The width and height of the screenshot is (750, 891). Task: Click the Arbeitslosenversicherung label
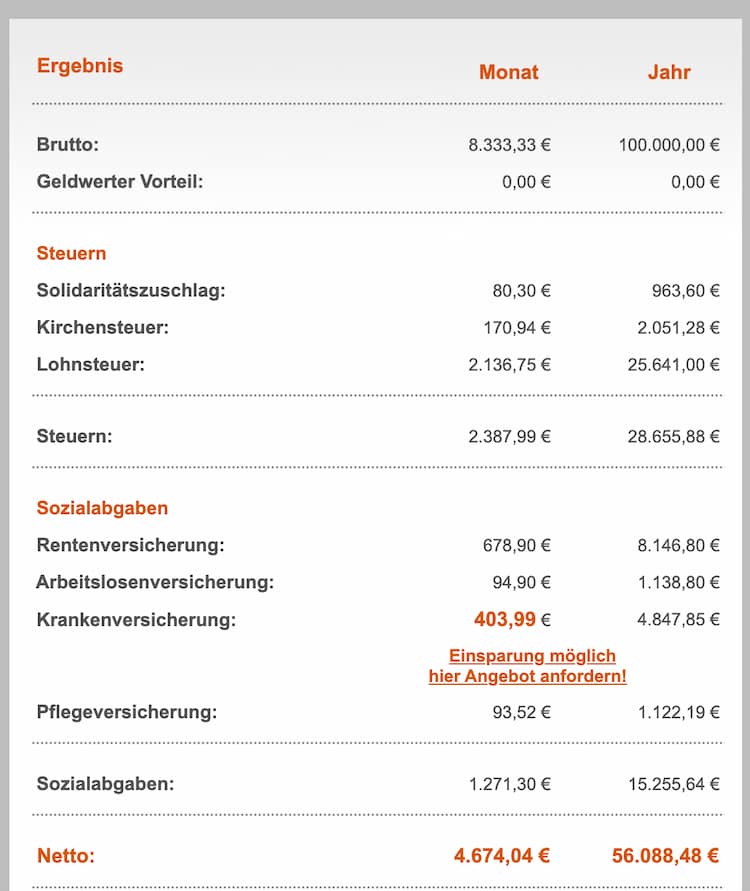tap(154, 582)
